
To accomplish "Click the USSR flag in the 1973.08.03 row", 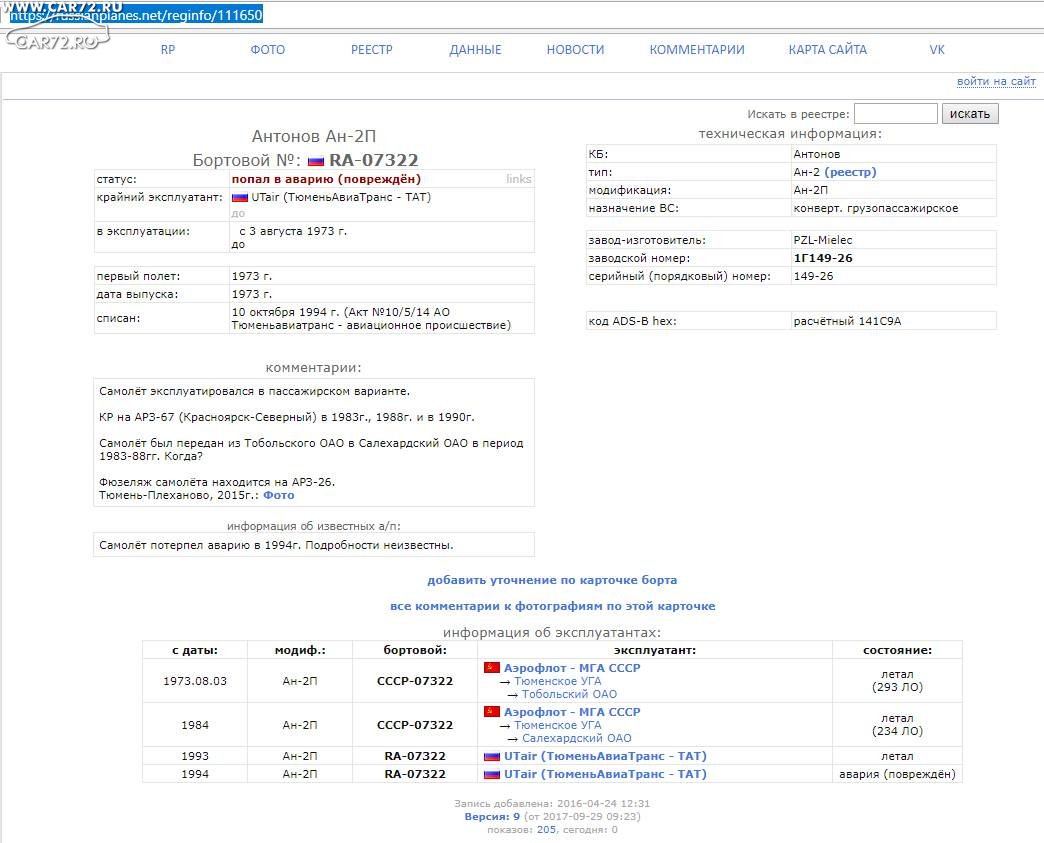I will pyautogui.click(x=492, y=667).
